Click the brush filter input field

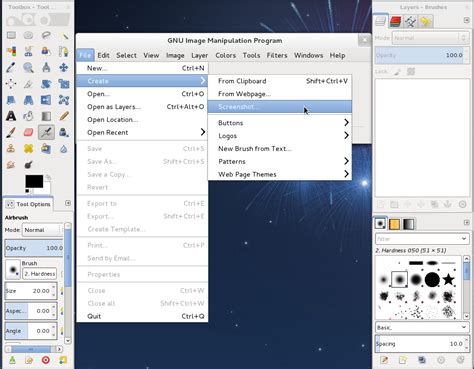418,239
